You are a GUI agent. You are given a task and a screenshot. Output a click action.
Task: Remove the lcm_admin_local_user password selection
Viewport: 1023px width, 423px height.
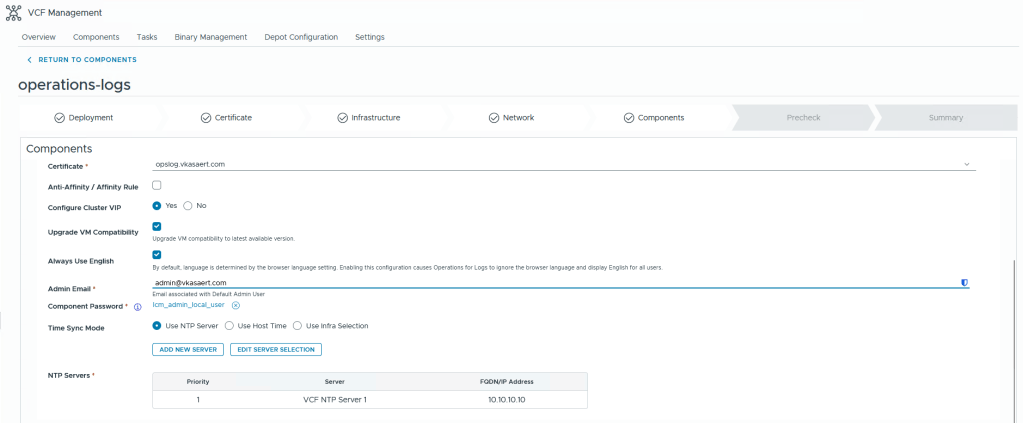point(236,305)
